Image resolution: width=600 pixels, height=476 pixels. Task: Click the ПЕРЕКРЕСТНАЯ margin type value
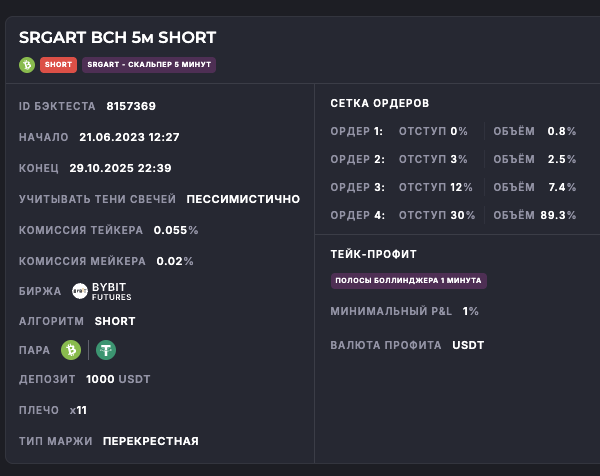(151, 441)
